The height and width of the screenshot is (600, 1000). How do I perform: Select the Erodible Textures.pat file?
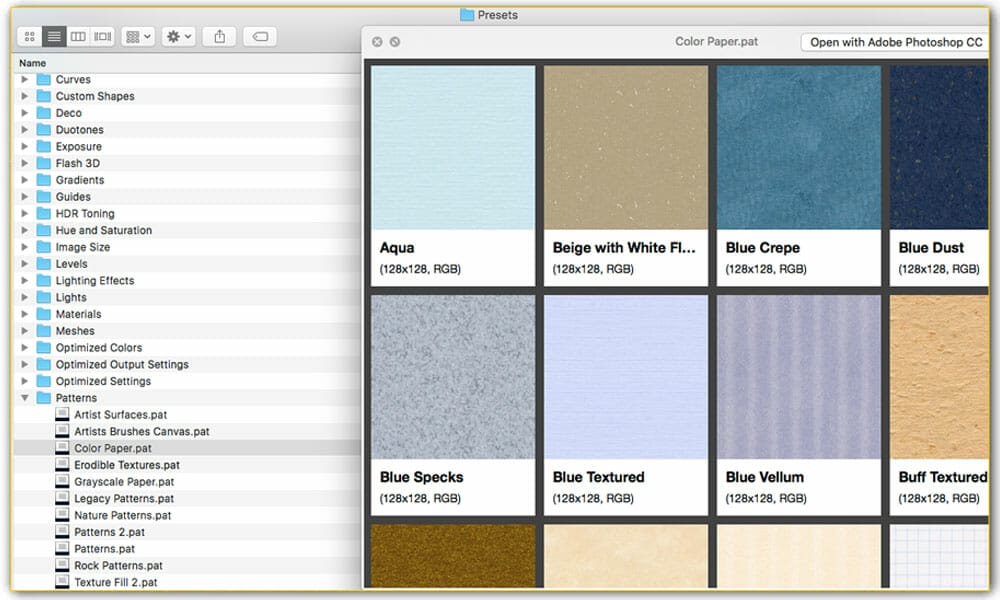[x=126, y=465]
